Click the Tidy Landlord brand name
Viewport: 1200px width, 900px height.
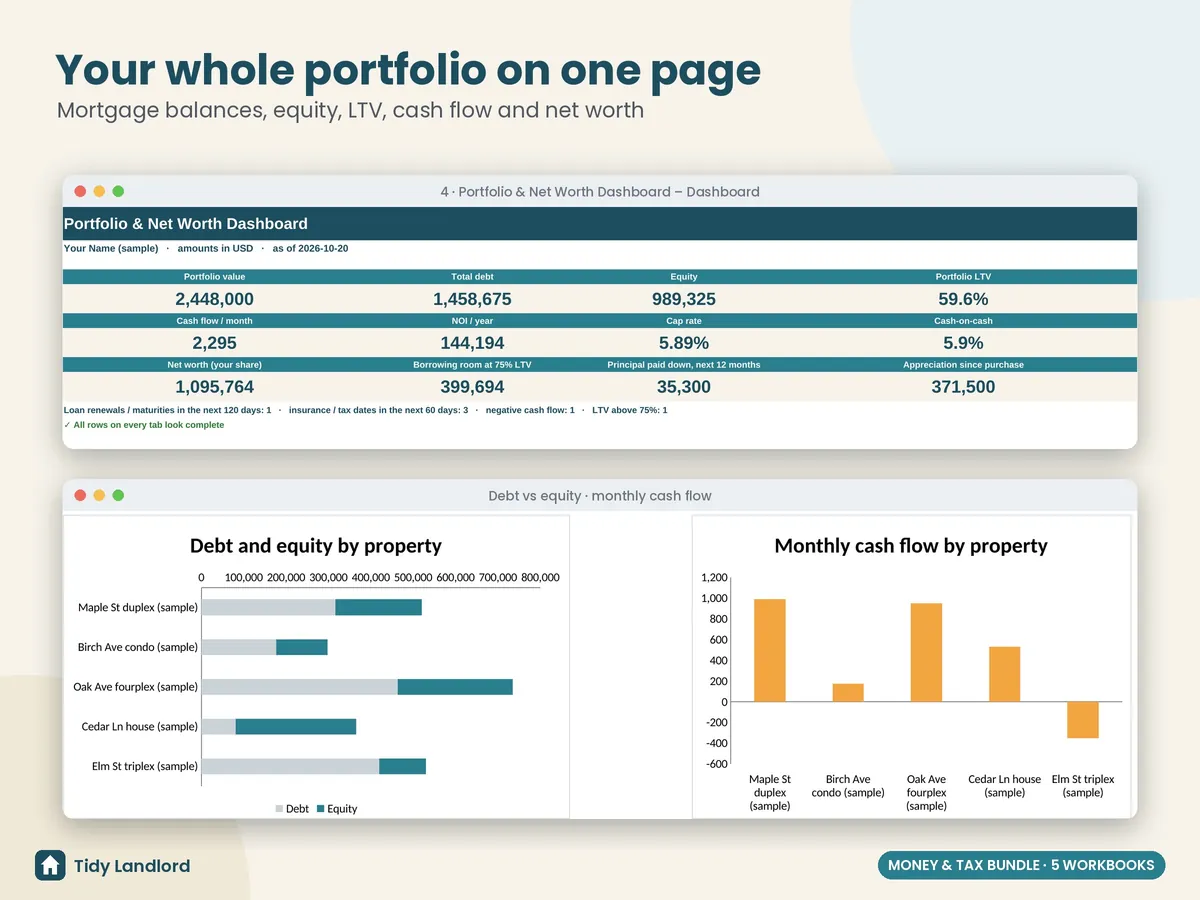[x=132, y=866]
